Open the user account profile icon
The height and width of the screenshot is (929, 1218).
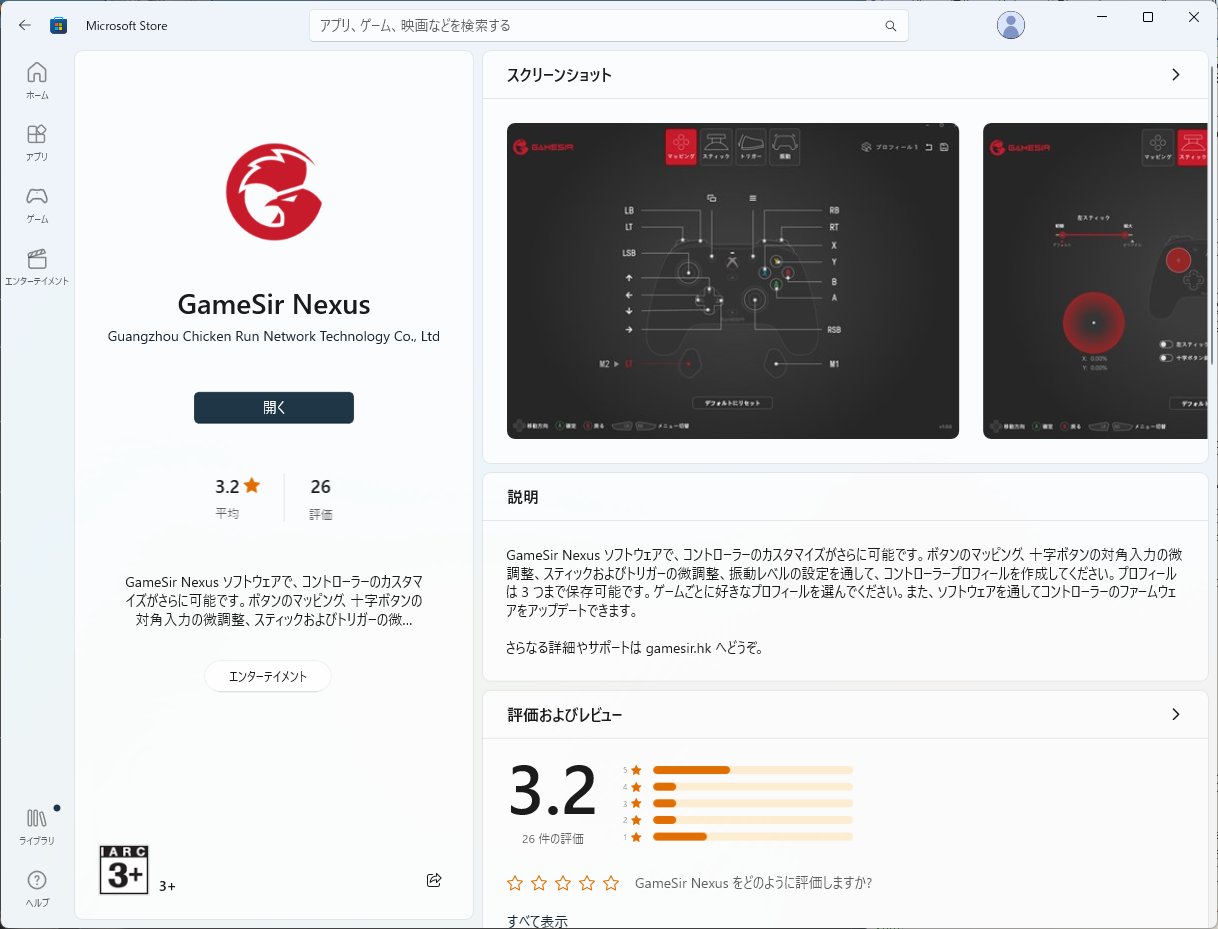pos(1011,25)
